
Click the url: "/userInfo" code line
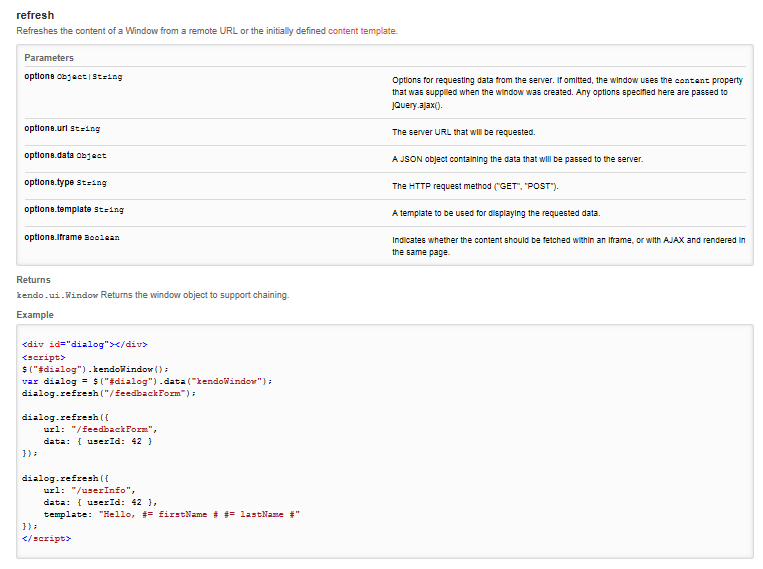(88, 490)
